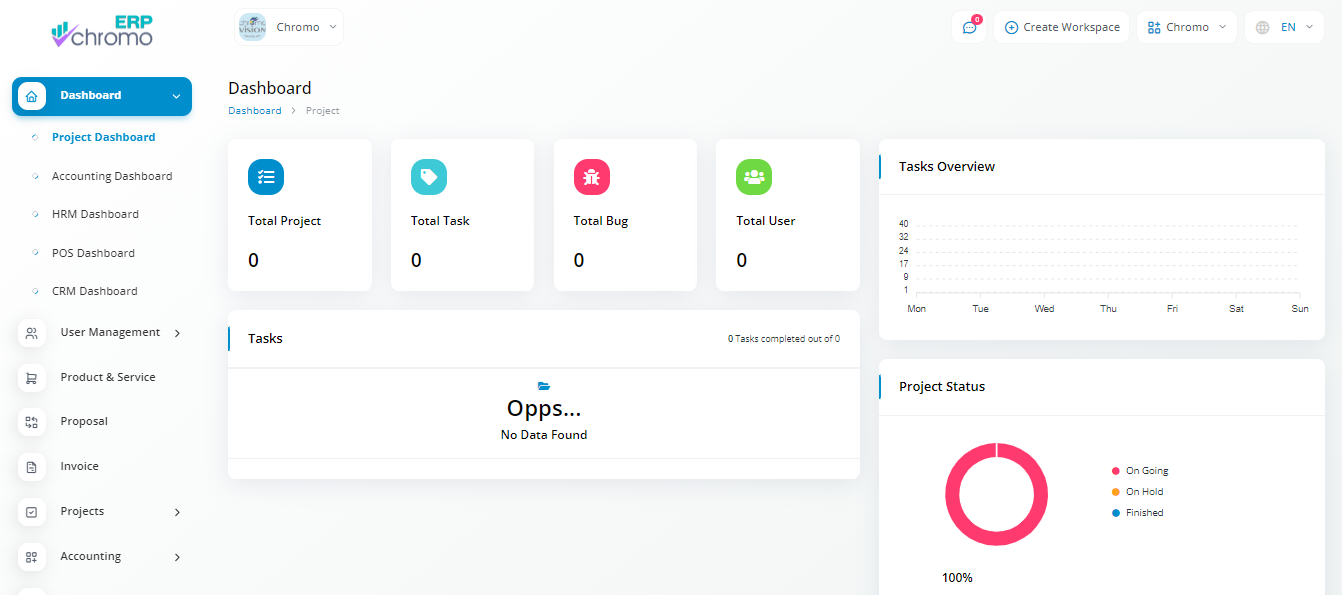Click the Proposal sidebar icon
The height and width of the screenshot is (595, 1342).
pyautogui.click(x=32, y=422)
